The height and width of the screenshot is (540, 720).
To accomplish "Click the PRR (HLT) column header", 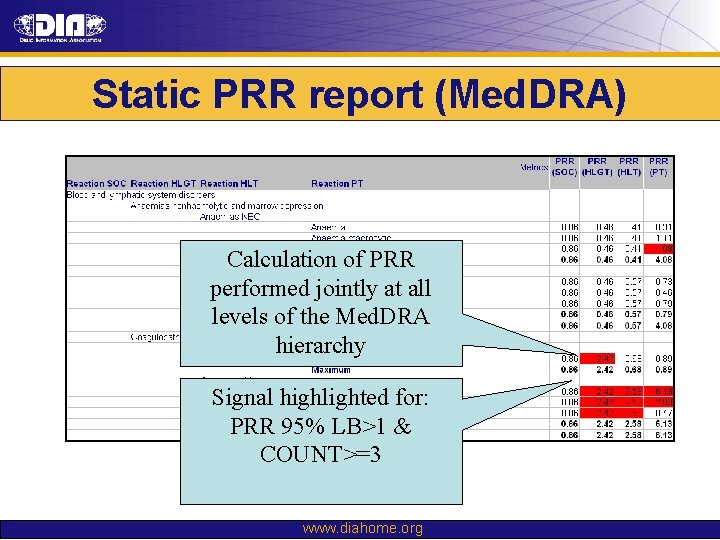I will (629, 167).
